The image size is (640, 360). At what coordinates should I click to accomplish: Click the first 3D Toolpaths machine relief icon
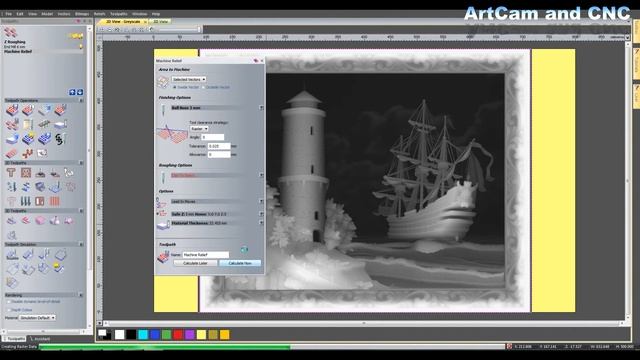11,221
